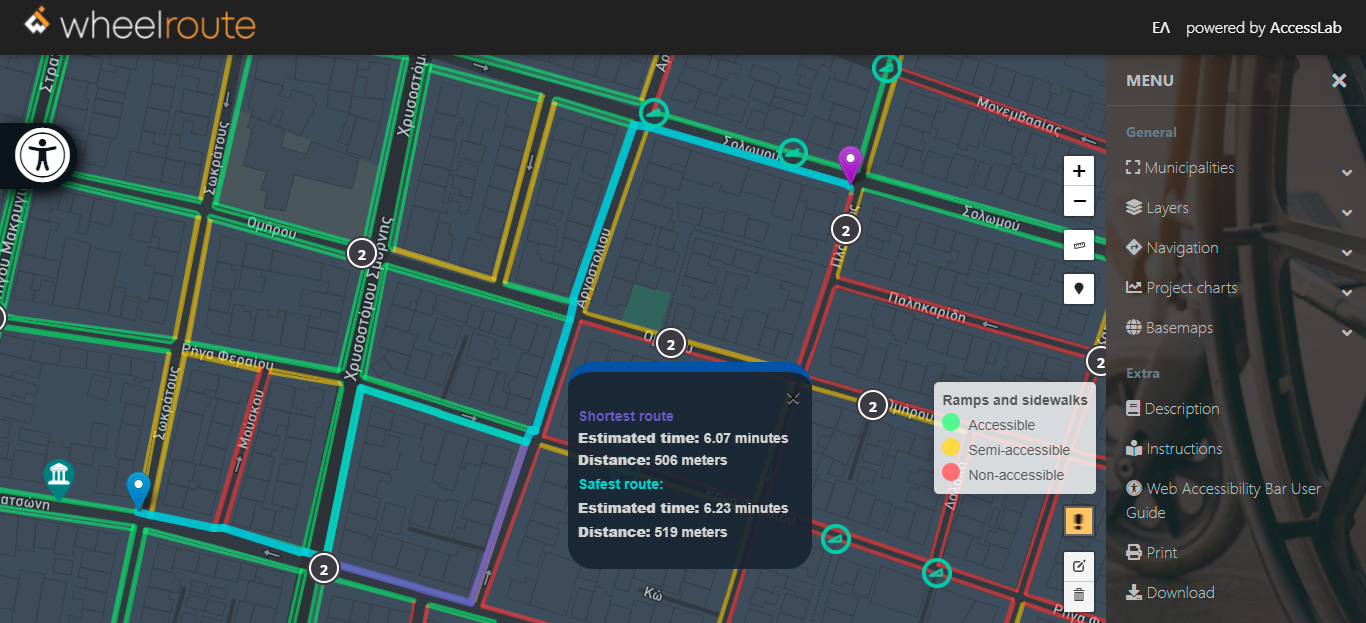Zoom in on the map
Image resolution: width=1366 pixels, height=623 pixels.
(1079, 171)
